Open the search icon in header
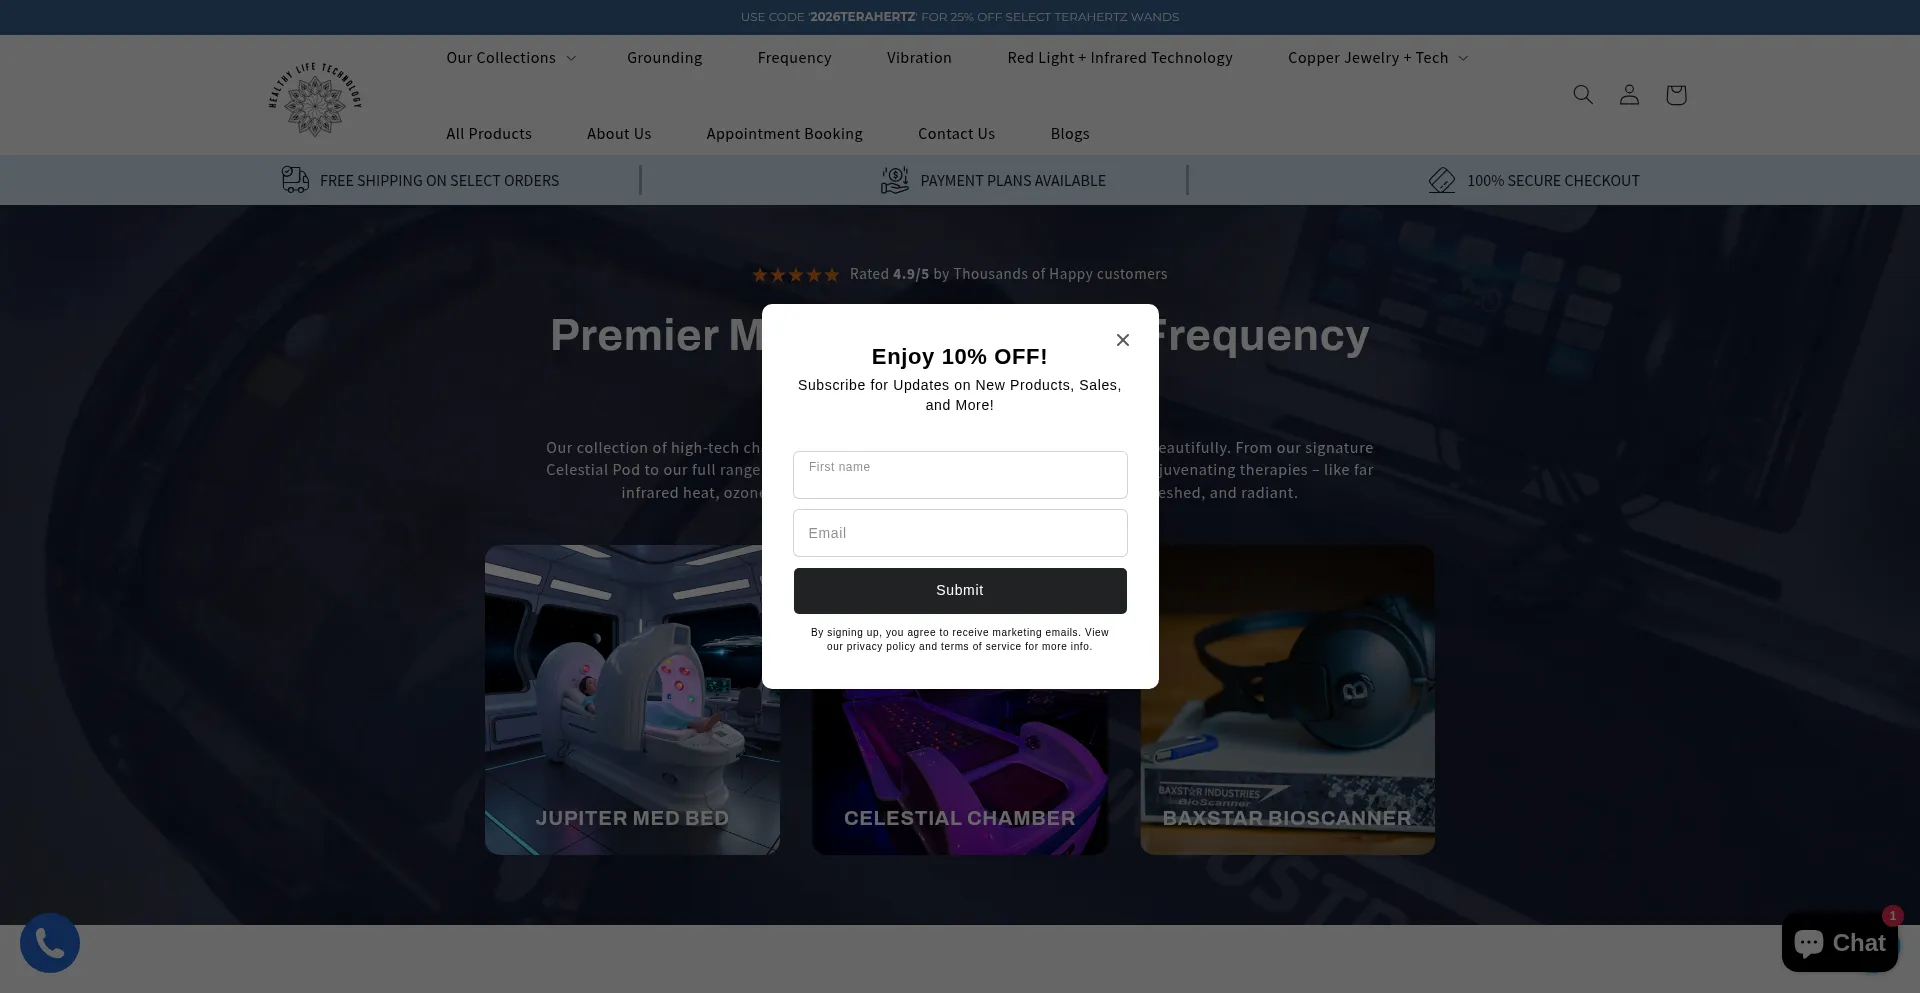 1582,95
